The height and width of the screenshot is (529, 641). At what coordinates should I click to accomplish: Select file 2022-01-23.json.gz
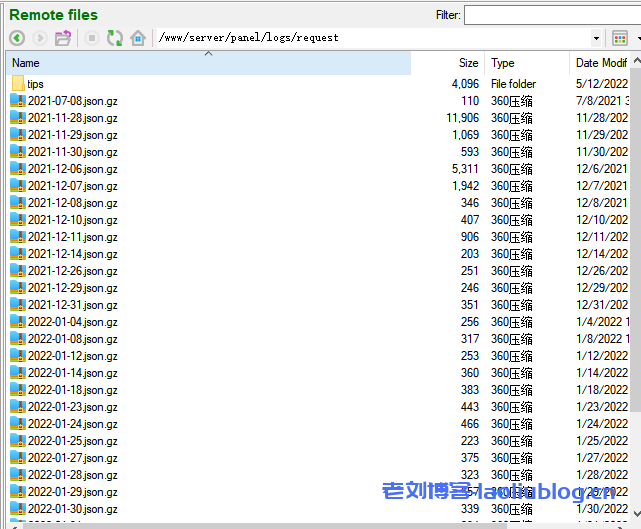point(72,407)
